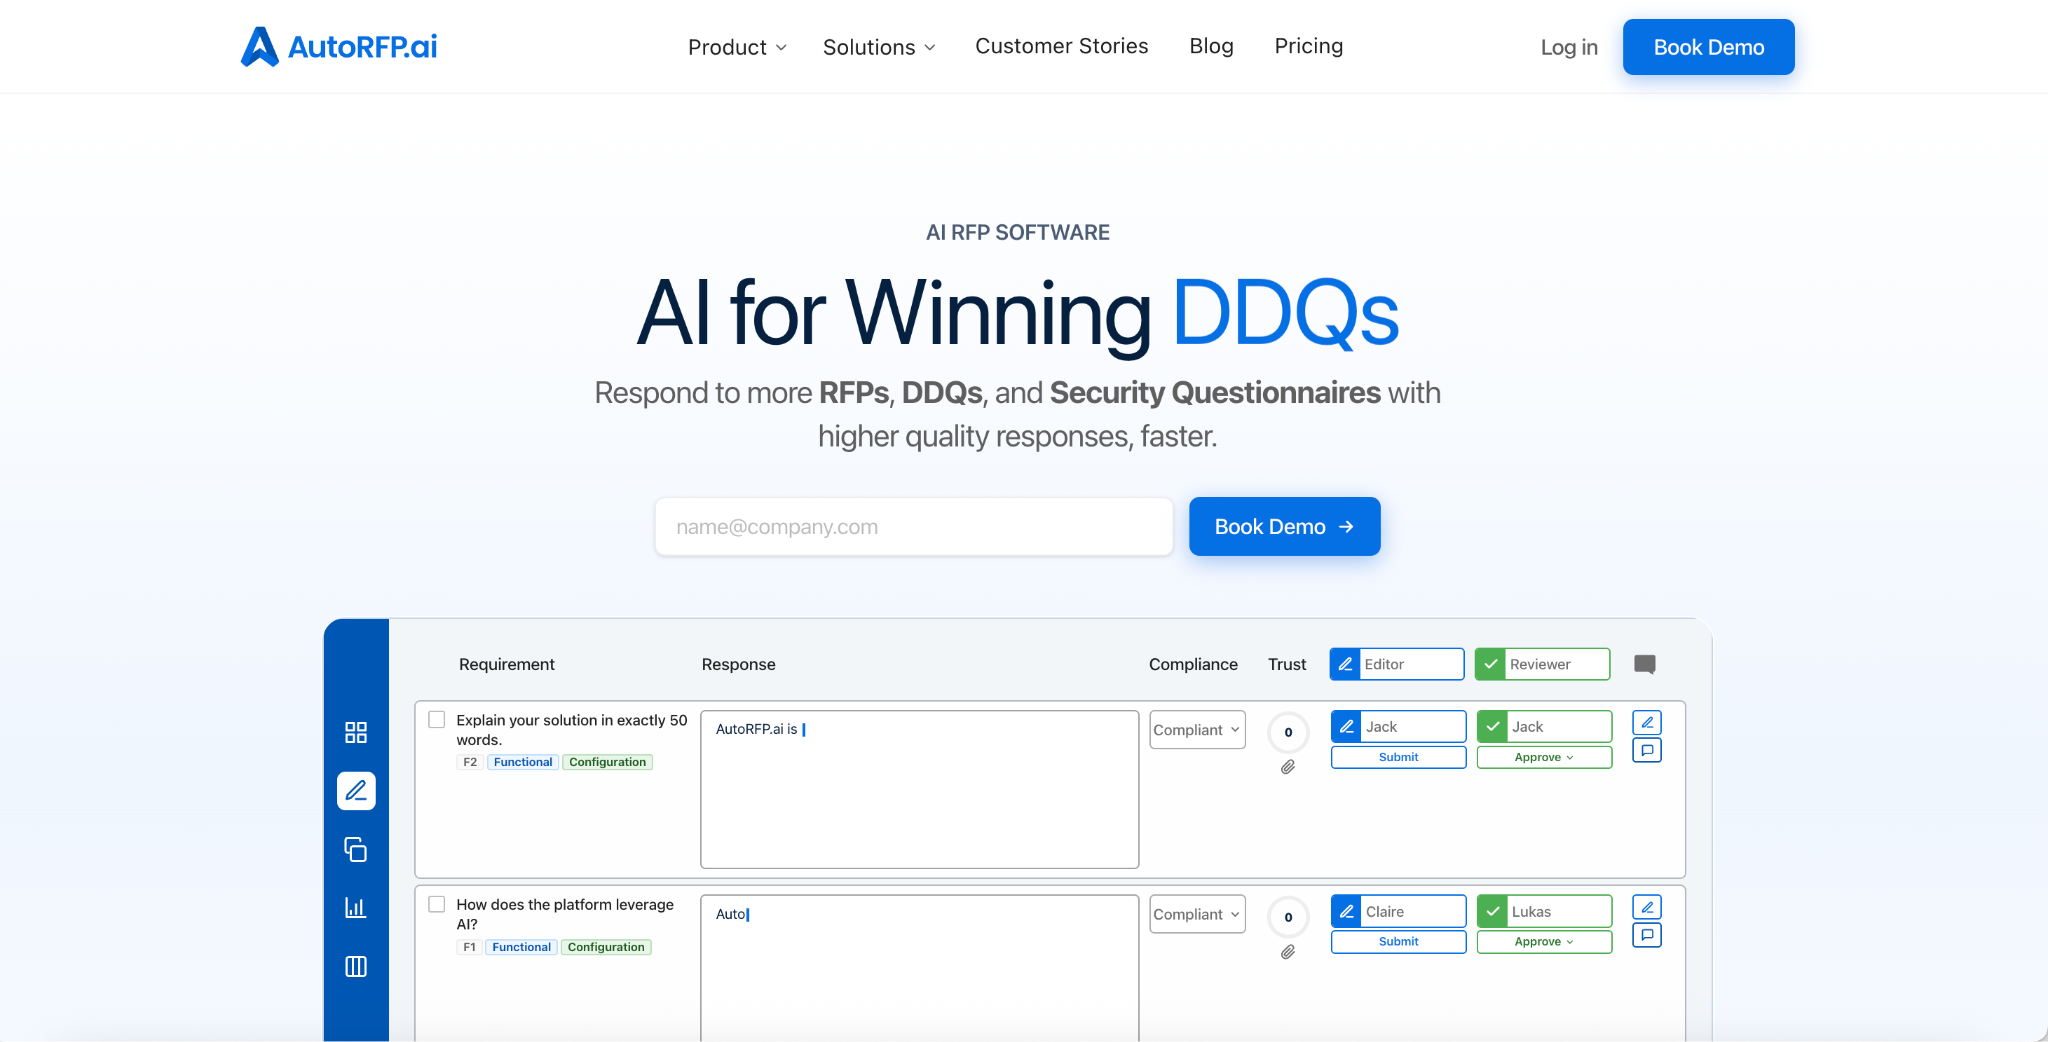Viewport: 2048px width, 1042px height.
Task: Click the Log in link
Action: [x=1568, y=47]
